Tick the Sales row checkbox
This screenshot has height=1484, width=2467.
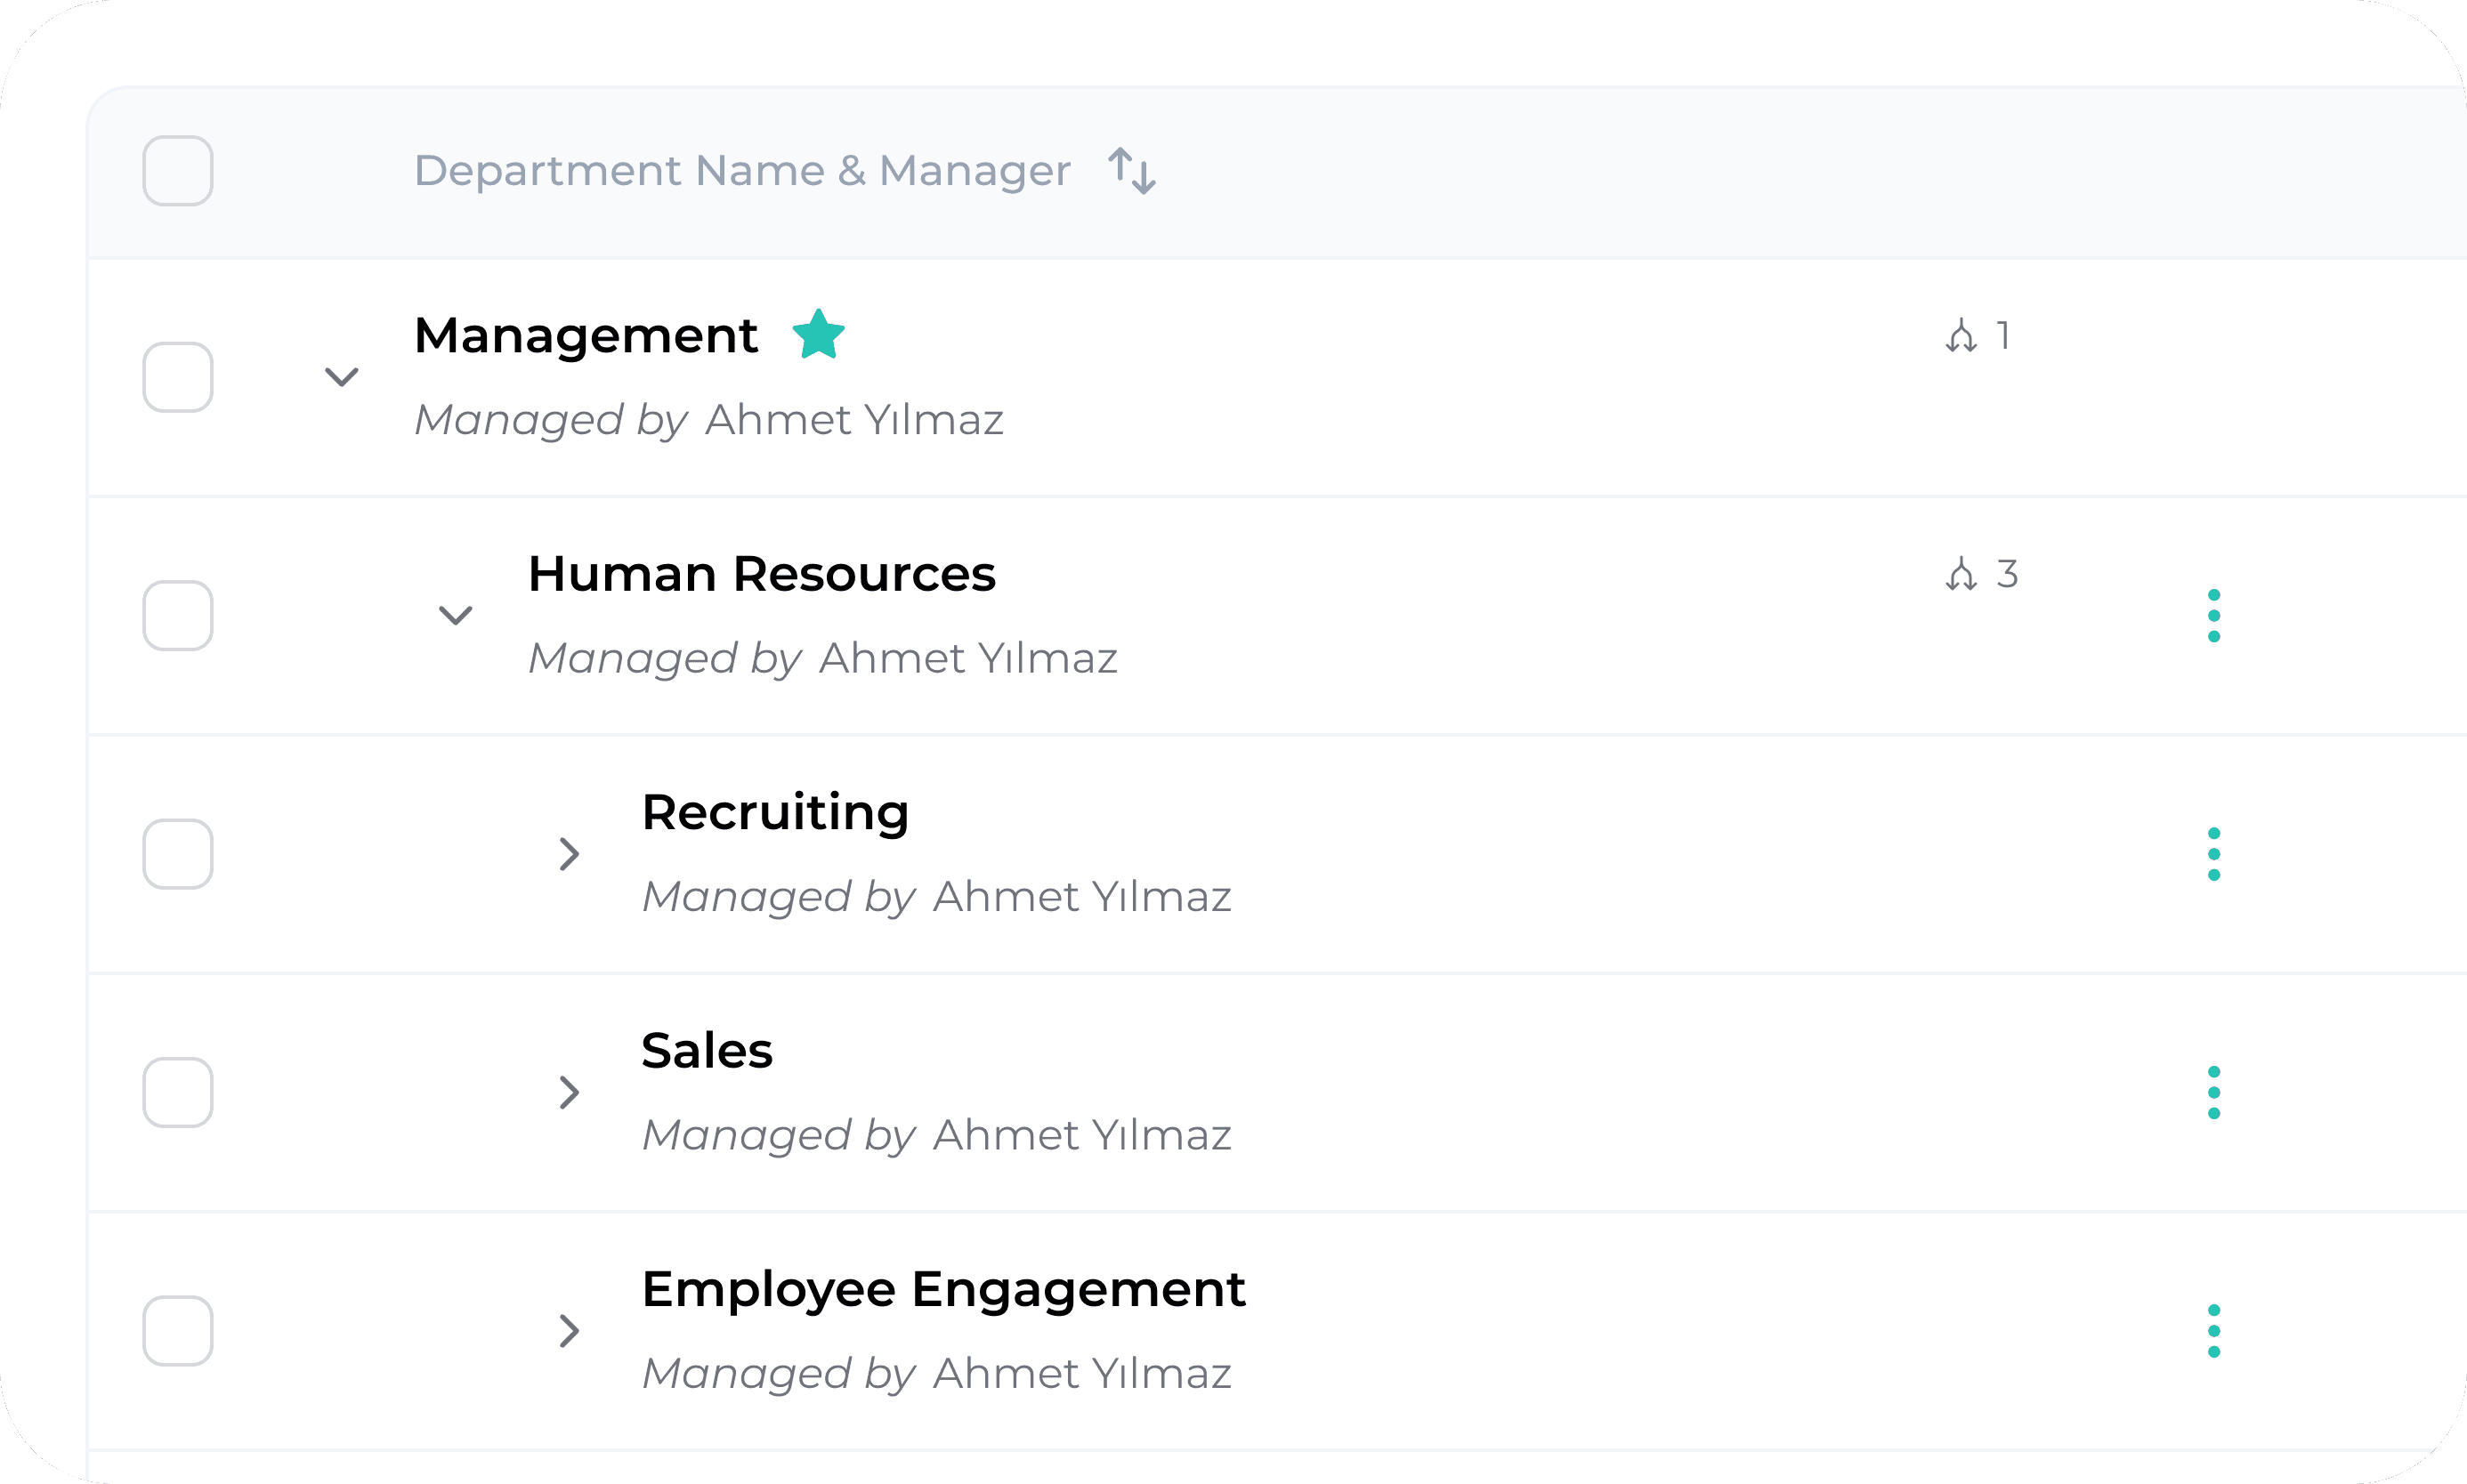point(178,1092)
